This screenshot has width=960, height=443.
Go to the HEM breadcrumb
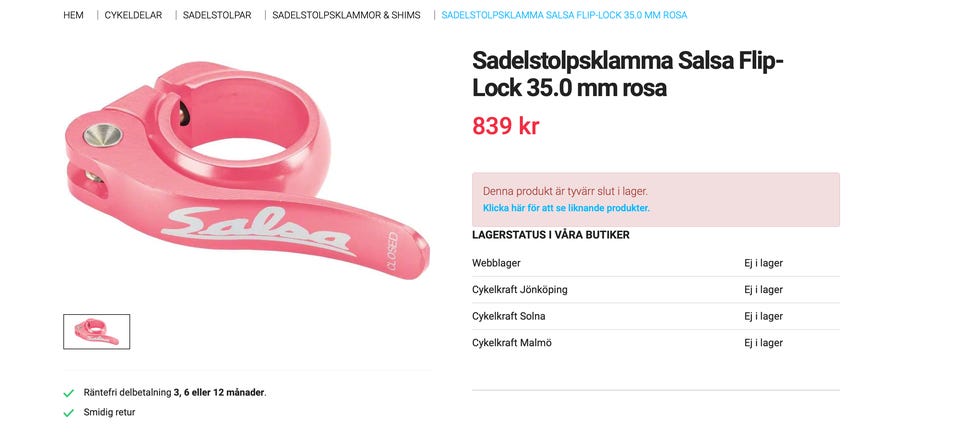pos(73,15)
